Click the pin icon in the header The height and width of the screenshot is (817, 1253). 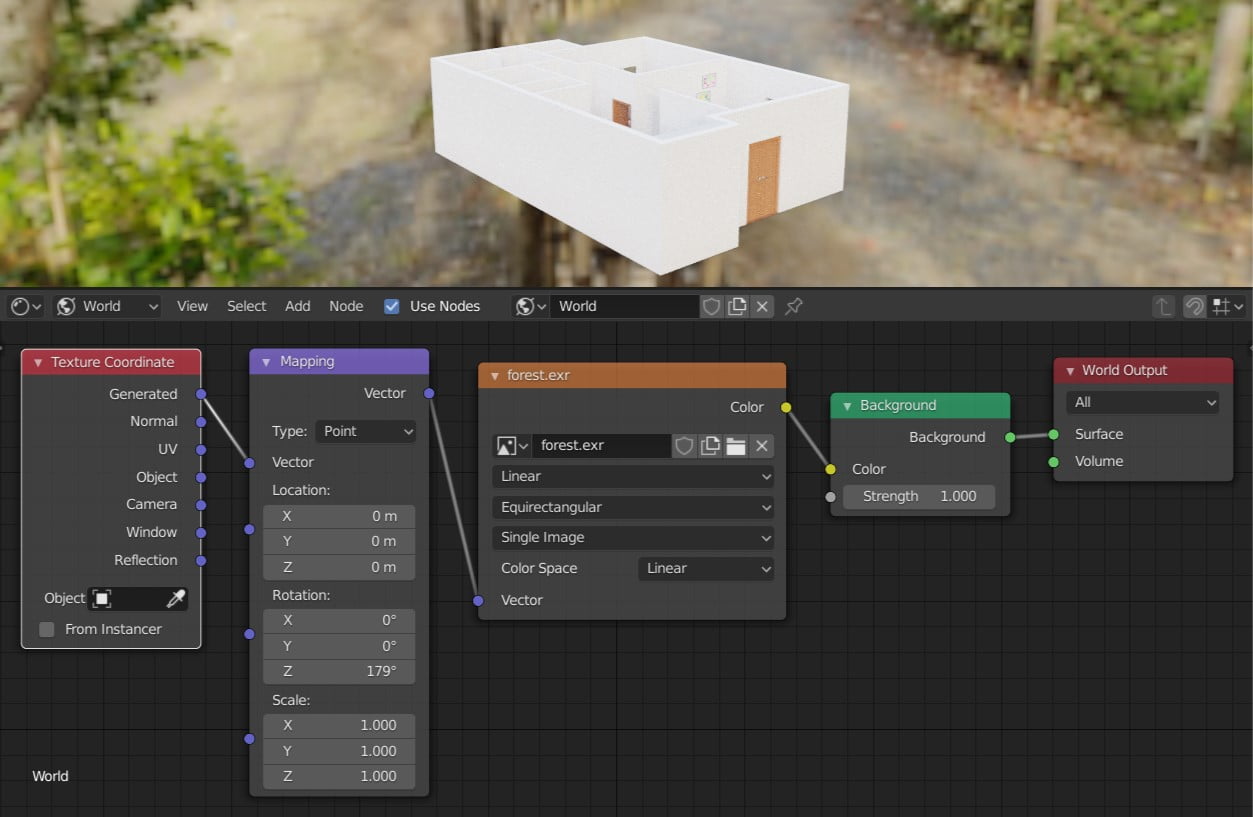793,306
